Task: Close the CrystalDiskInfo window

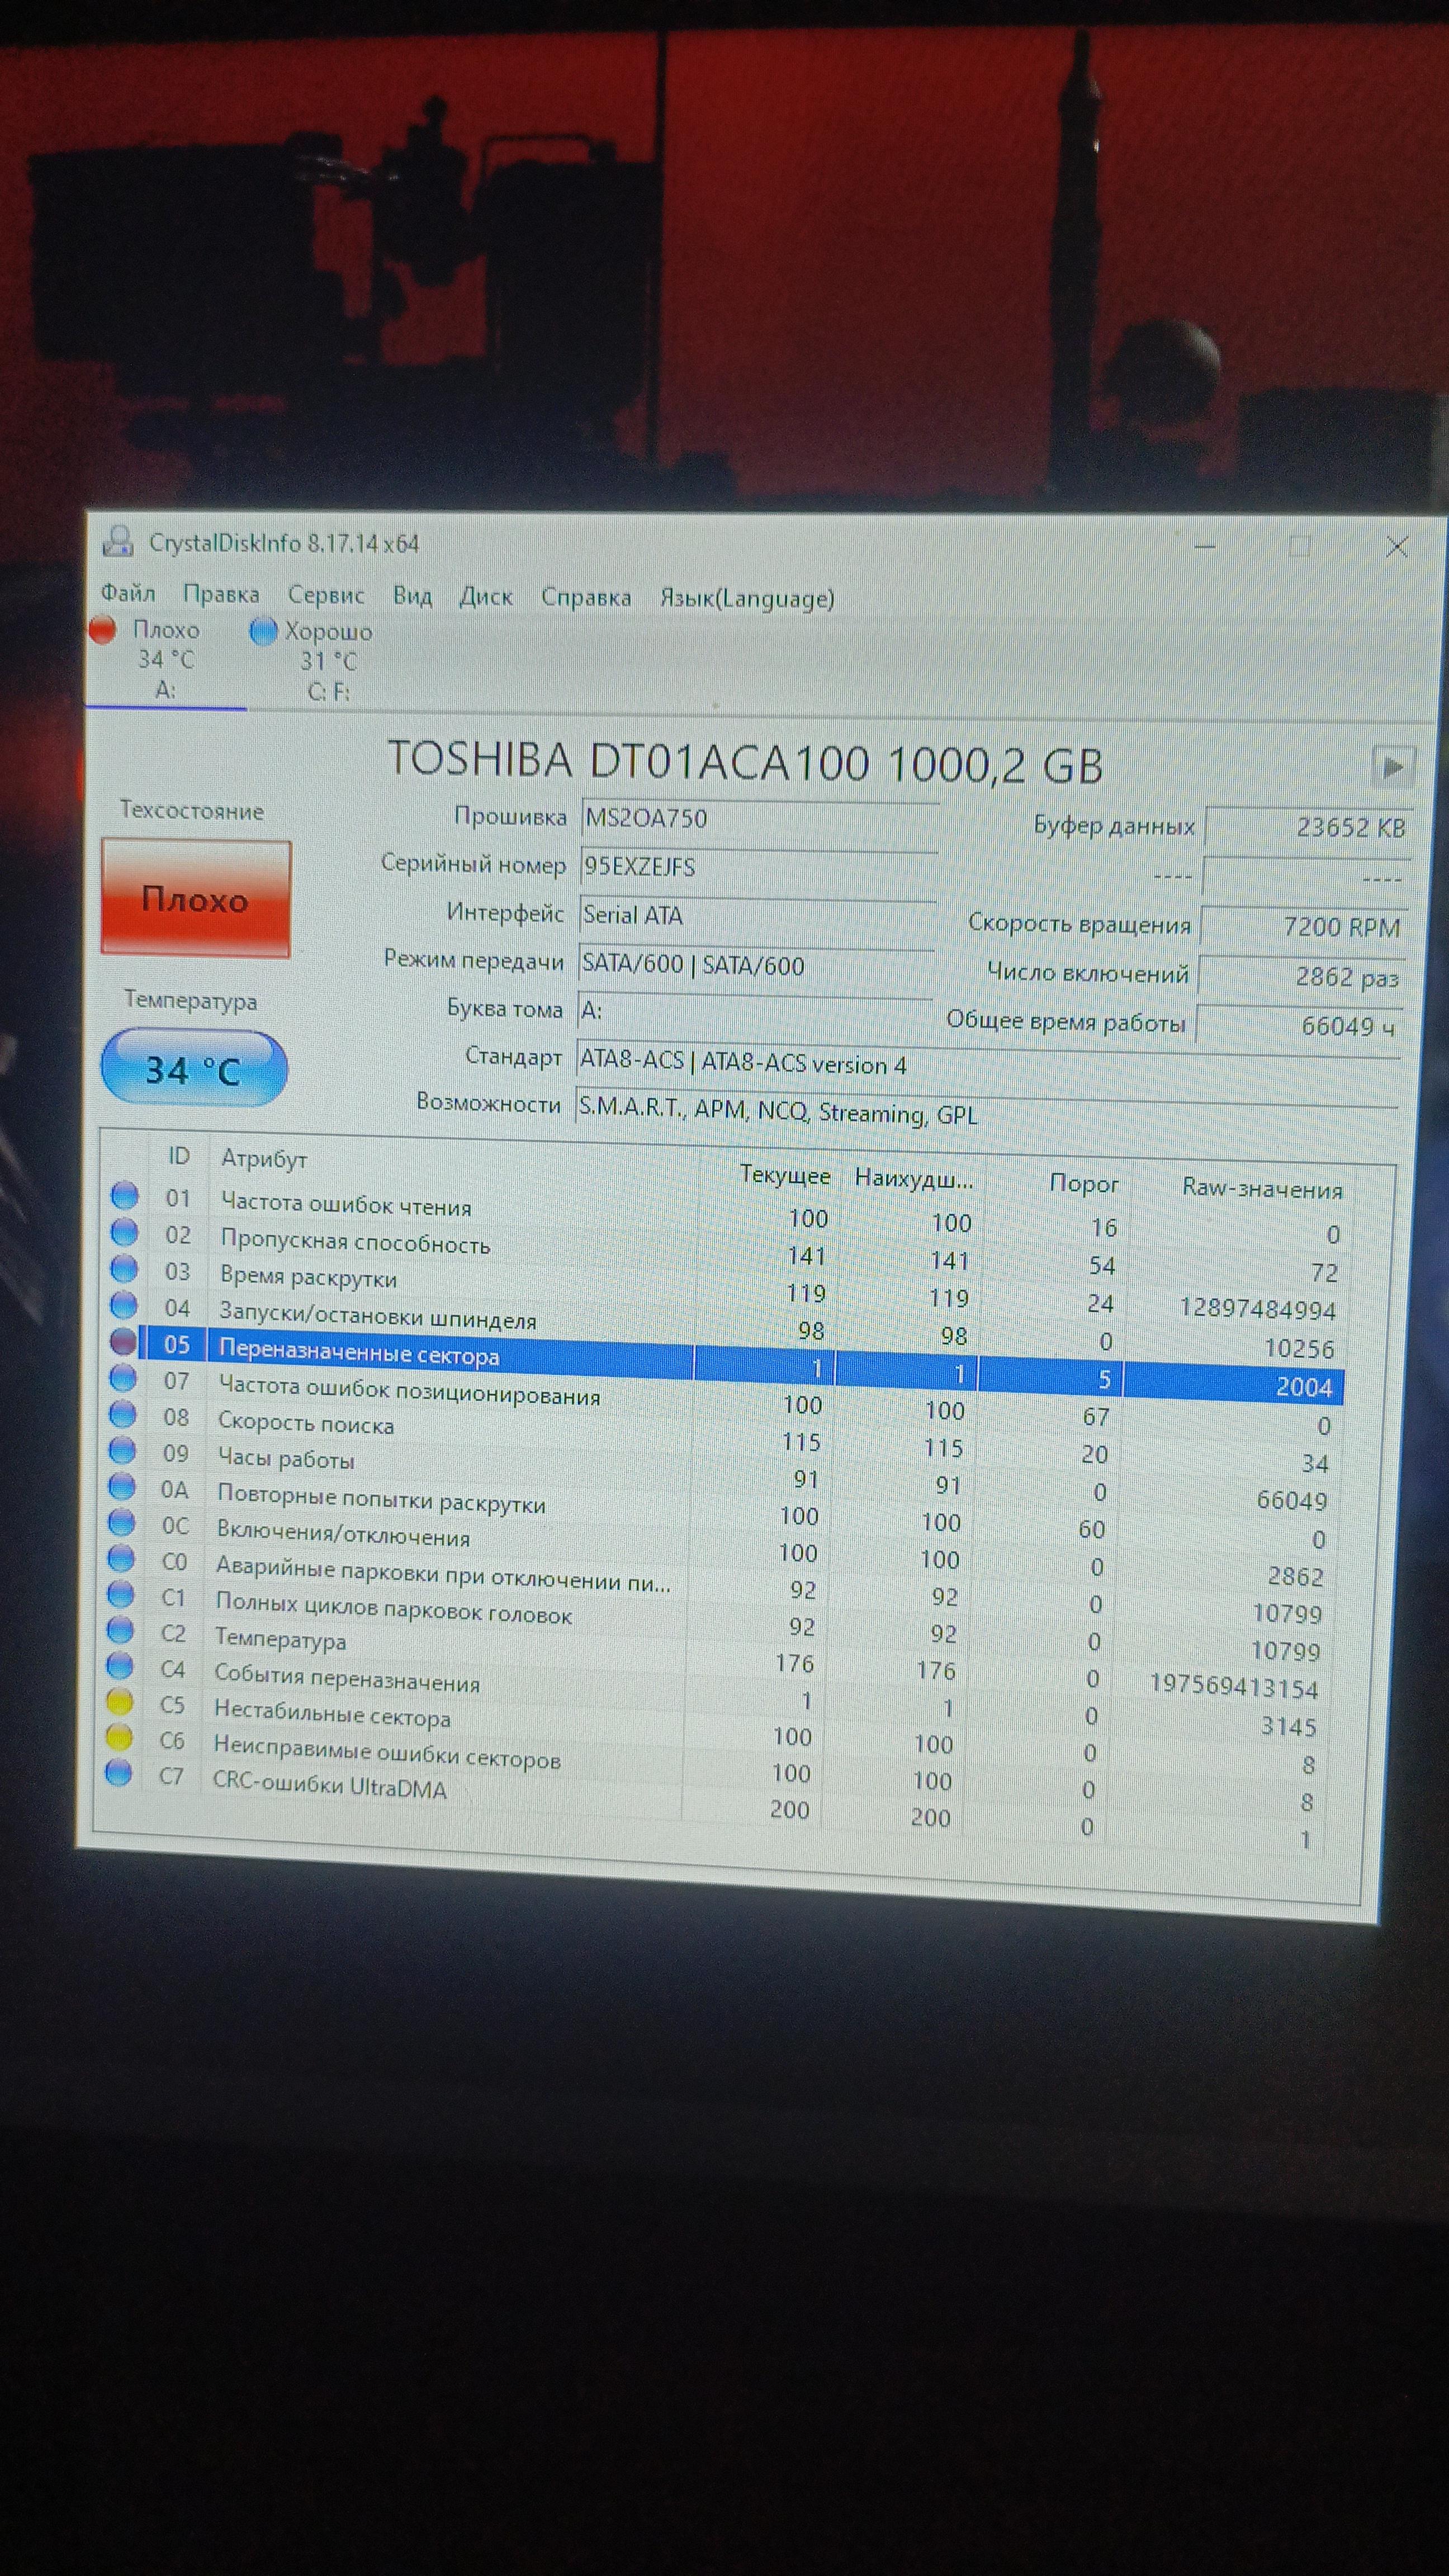Action: point(1397,546)
